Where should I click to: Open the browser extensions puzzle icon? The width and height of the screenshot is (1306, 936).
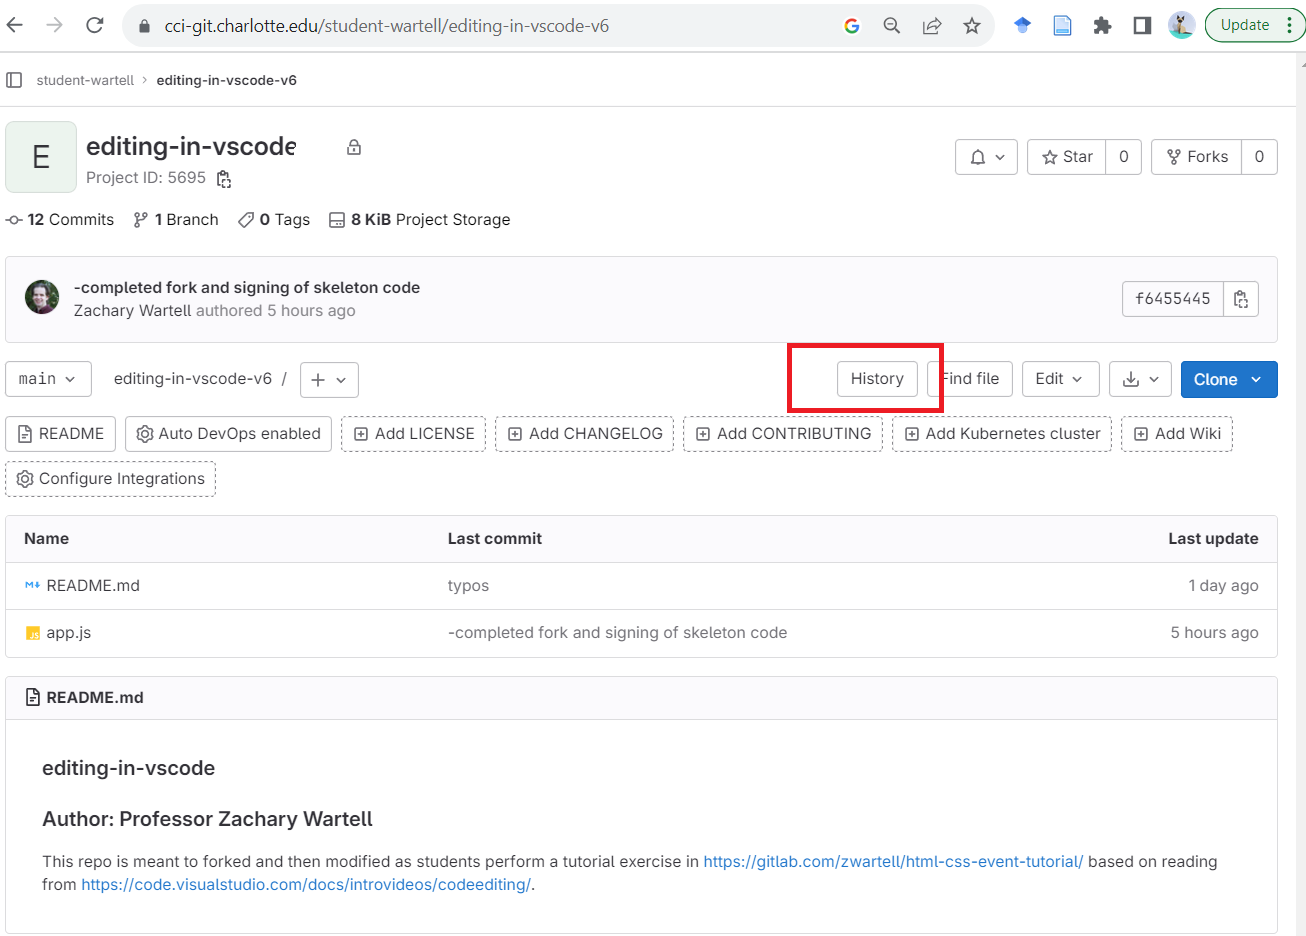1102,26
